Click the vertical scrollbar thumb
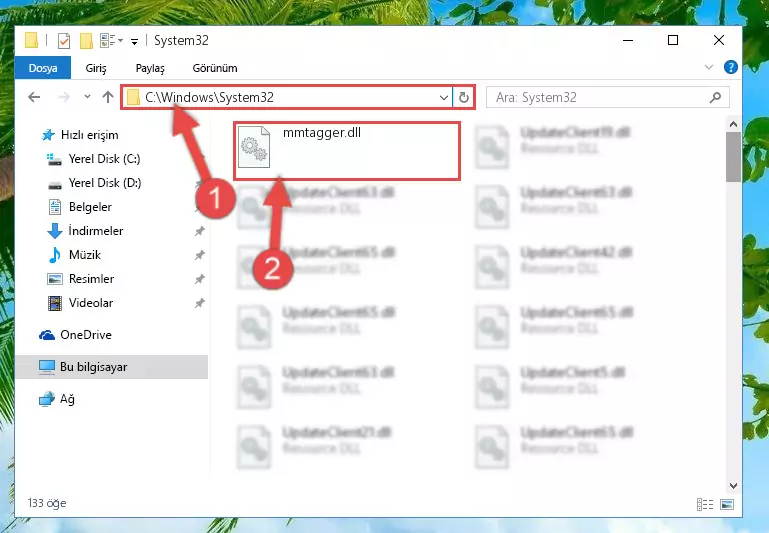 [733, 157]
